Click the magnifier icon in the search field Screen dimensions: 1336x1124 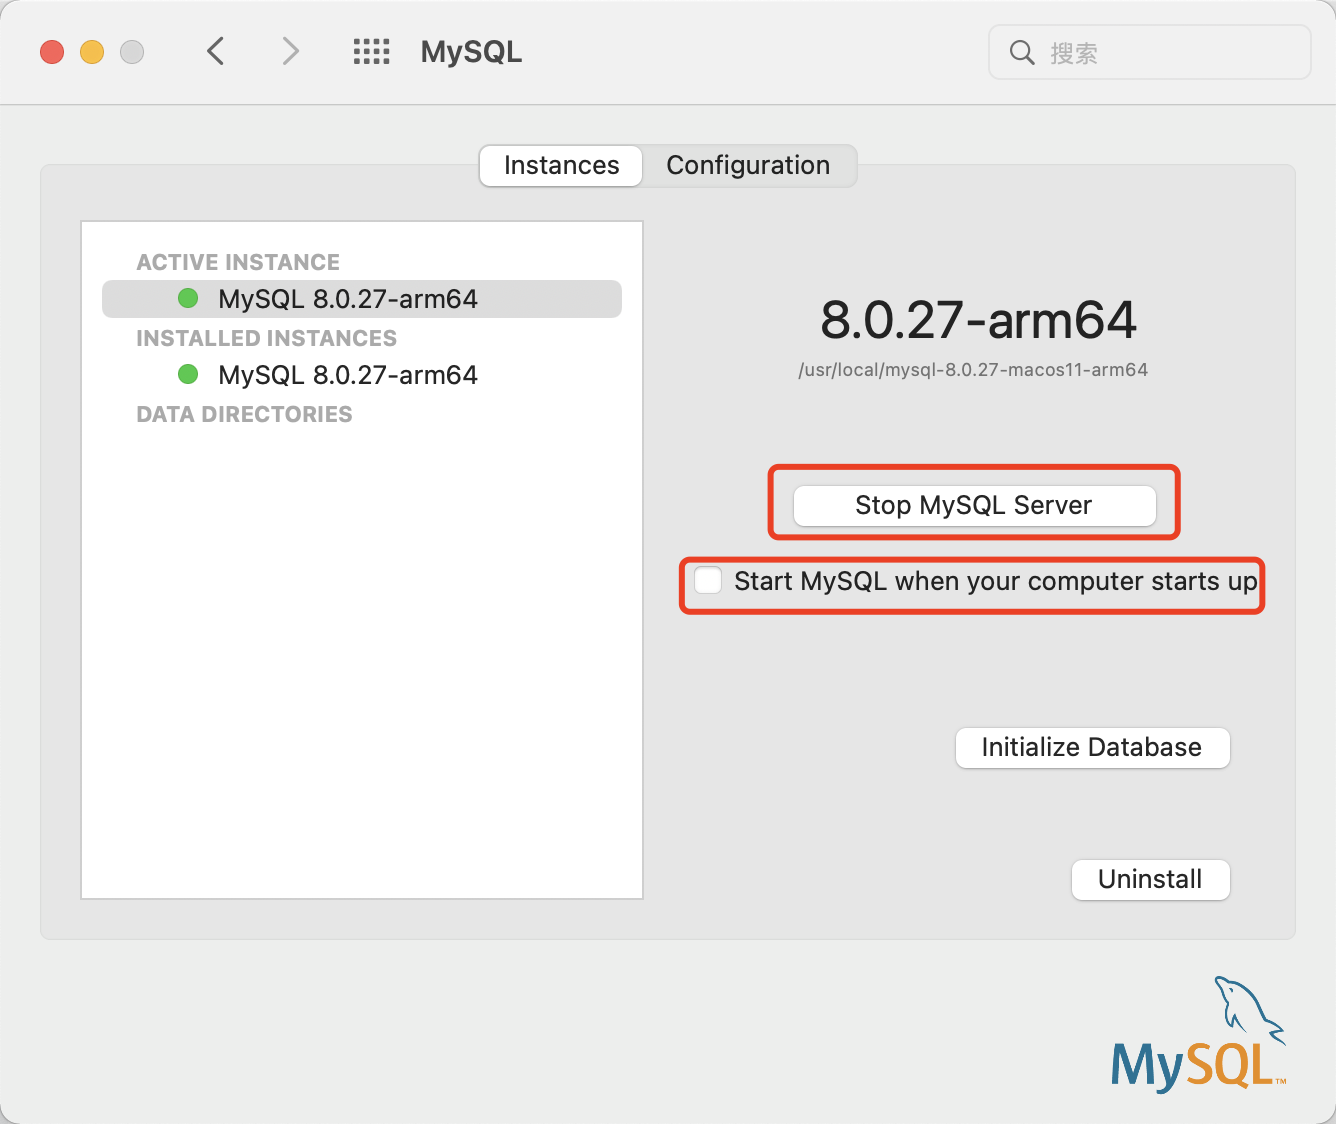(x=1021, y=52)
